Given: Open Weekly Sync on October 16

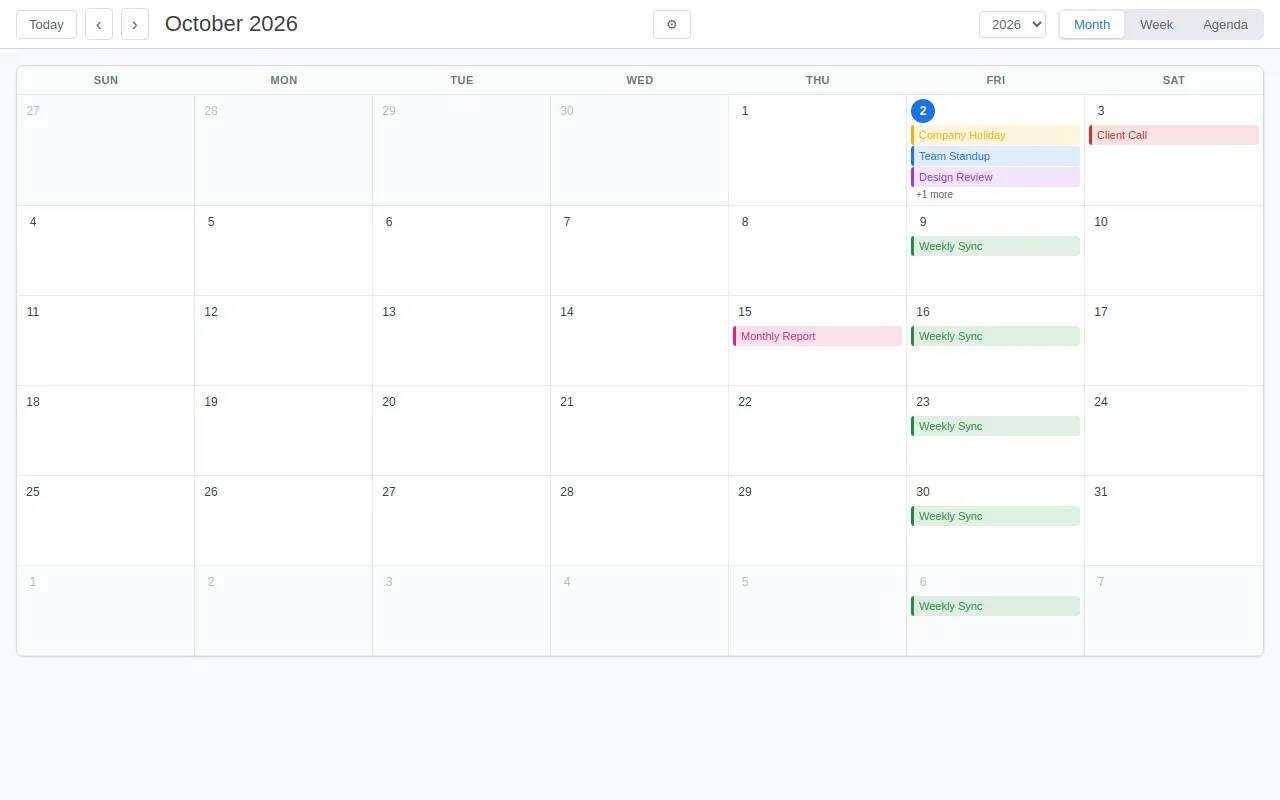Looking at the screenshot, I should coord(995,336).
